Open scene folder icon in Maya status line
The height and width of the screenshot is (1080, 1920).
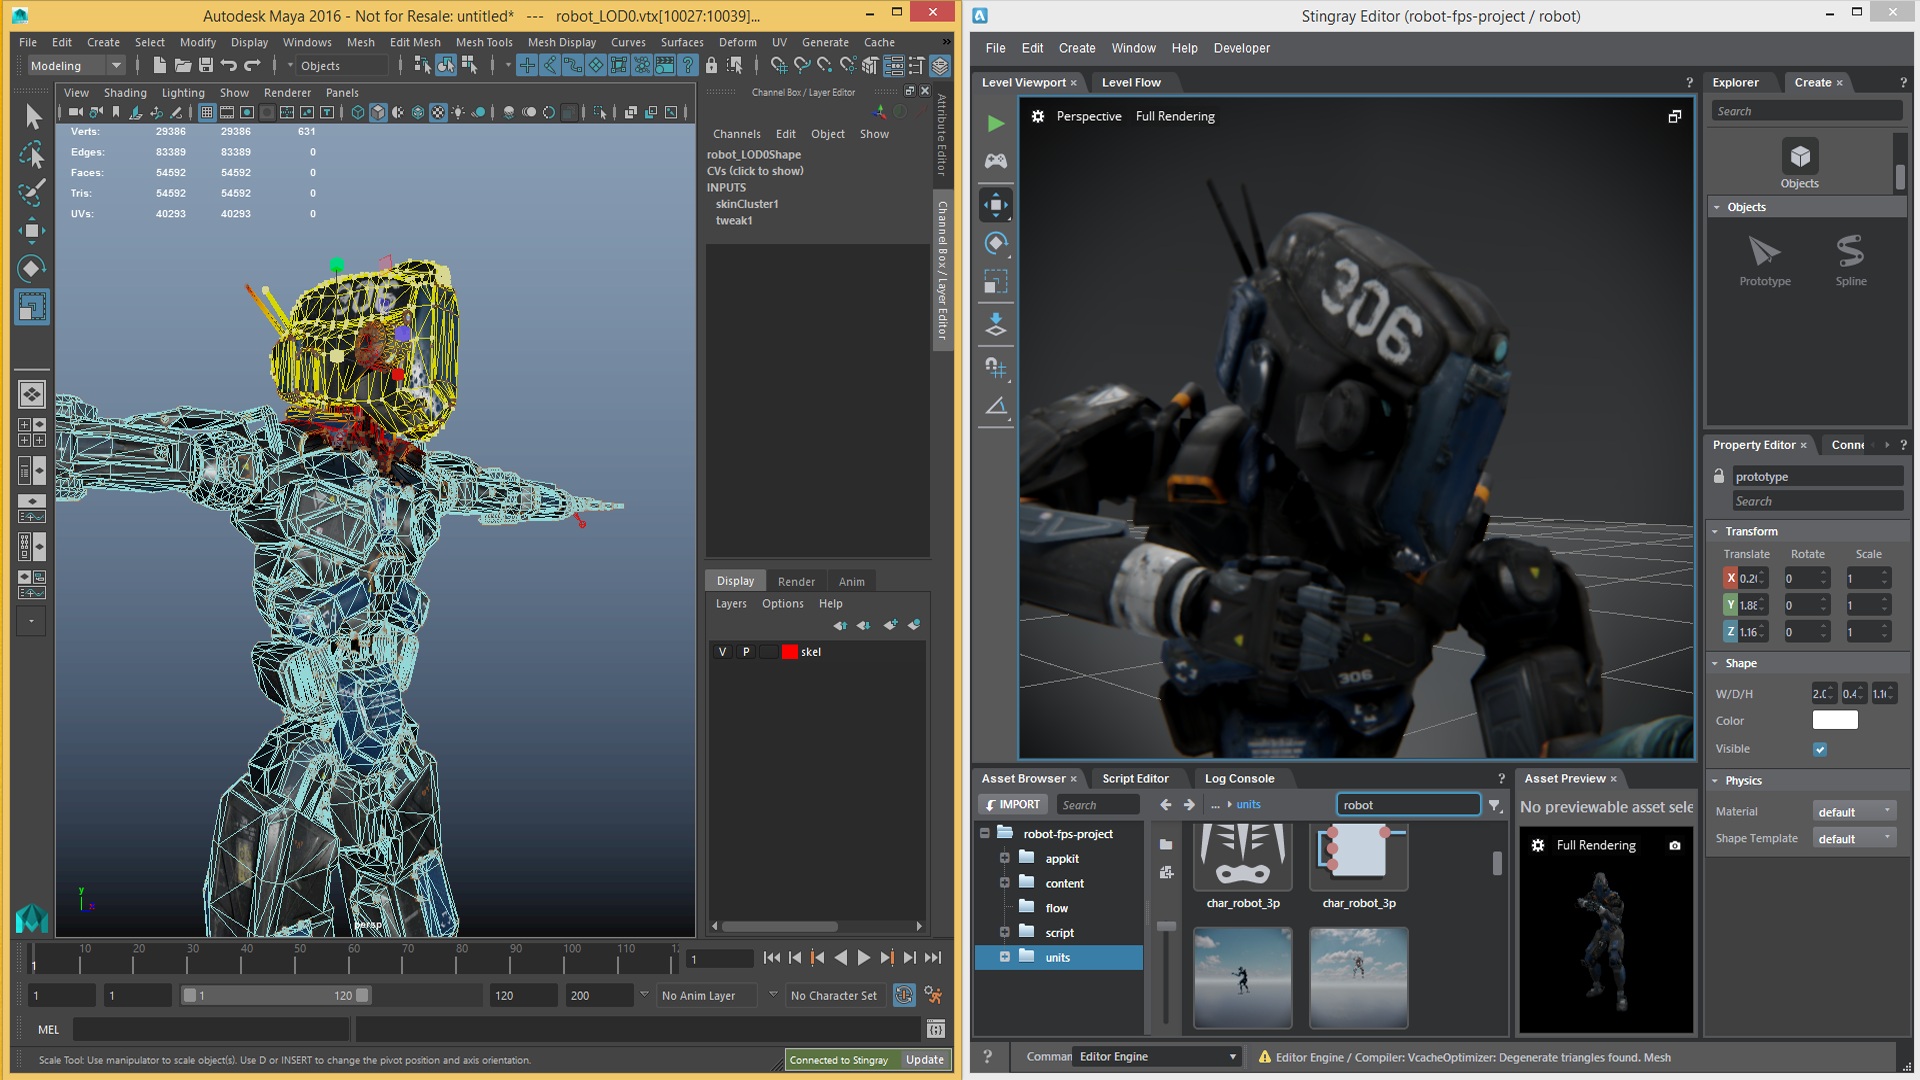pyautogui.click(x=183, y=66)
